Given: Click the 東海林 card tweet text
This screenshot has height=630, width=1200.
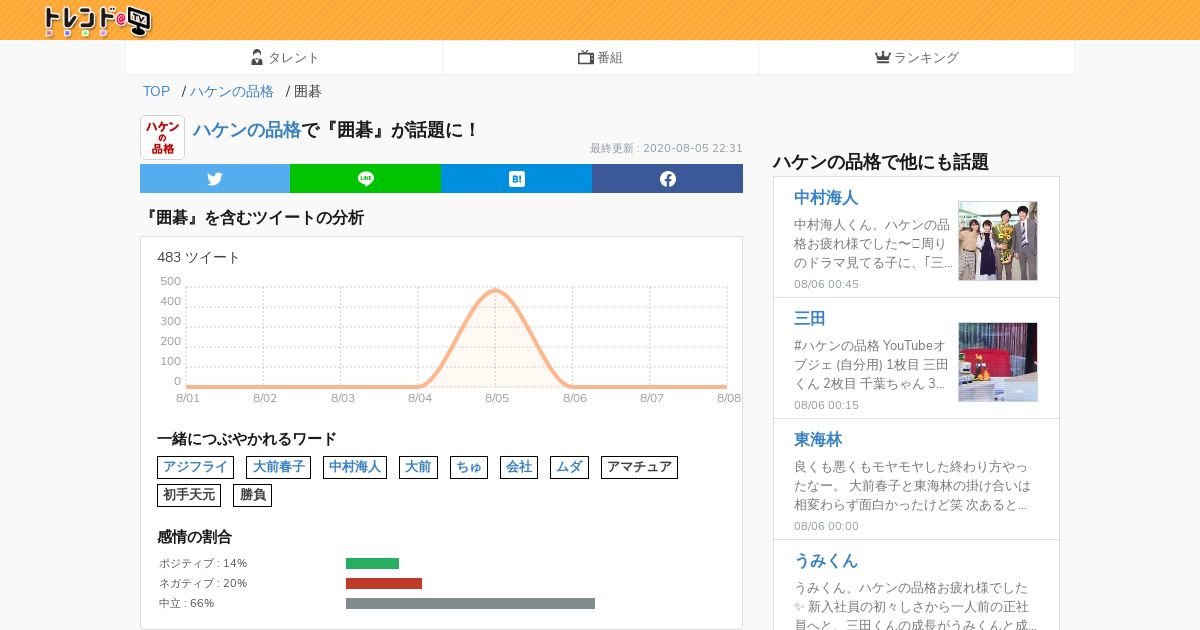Looking at the screenshot, I should [x=912, y=486].
